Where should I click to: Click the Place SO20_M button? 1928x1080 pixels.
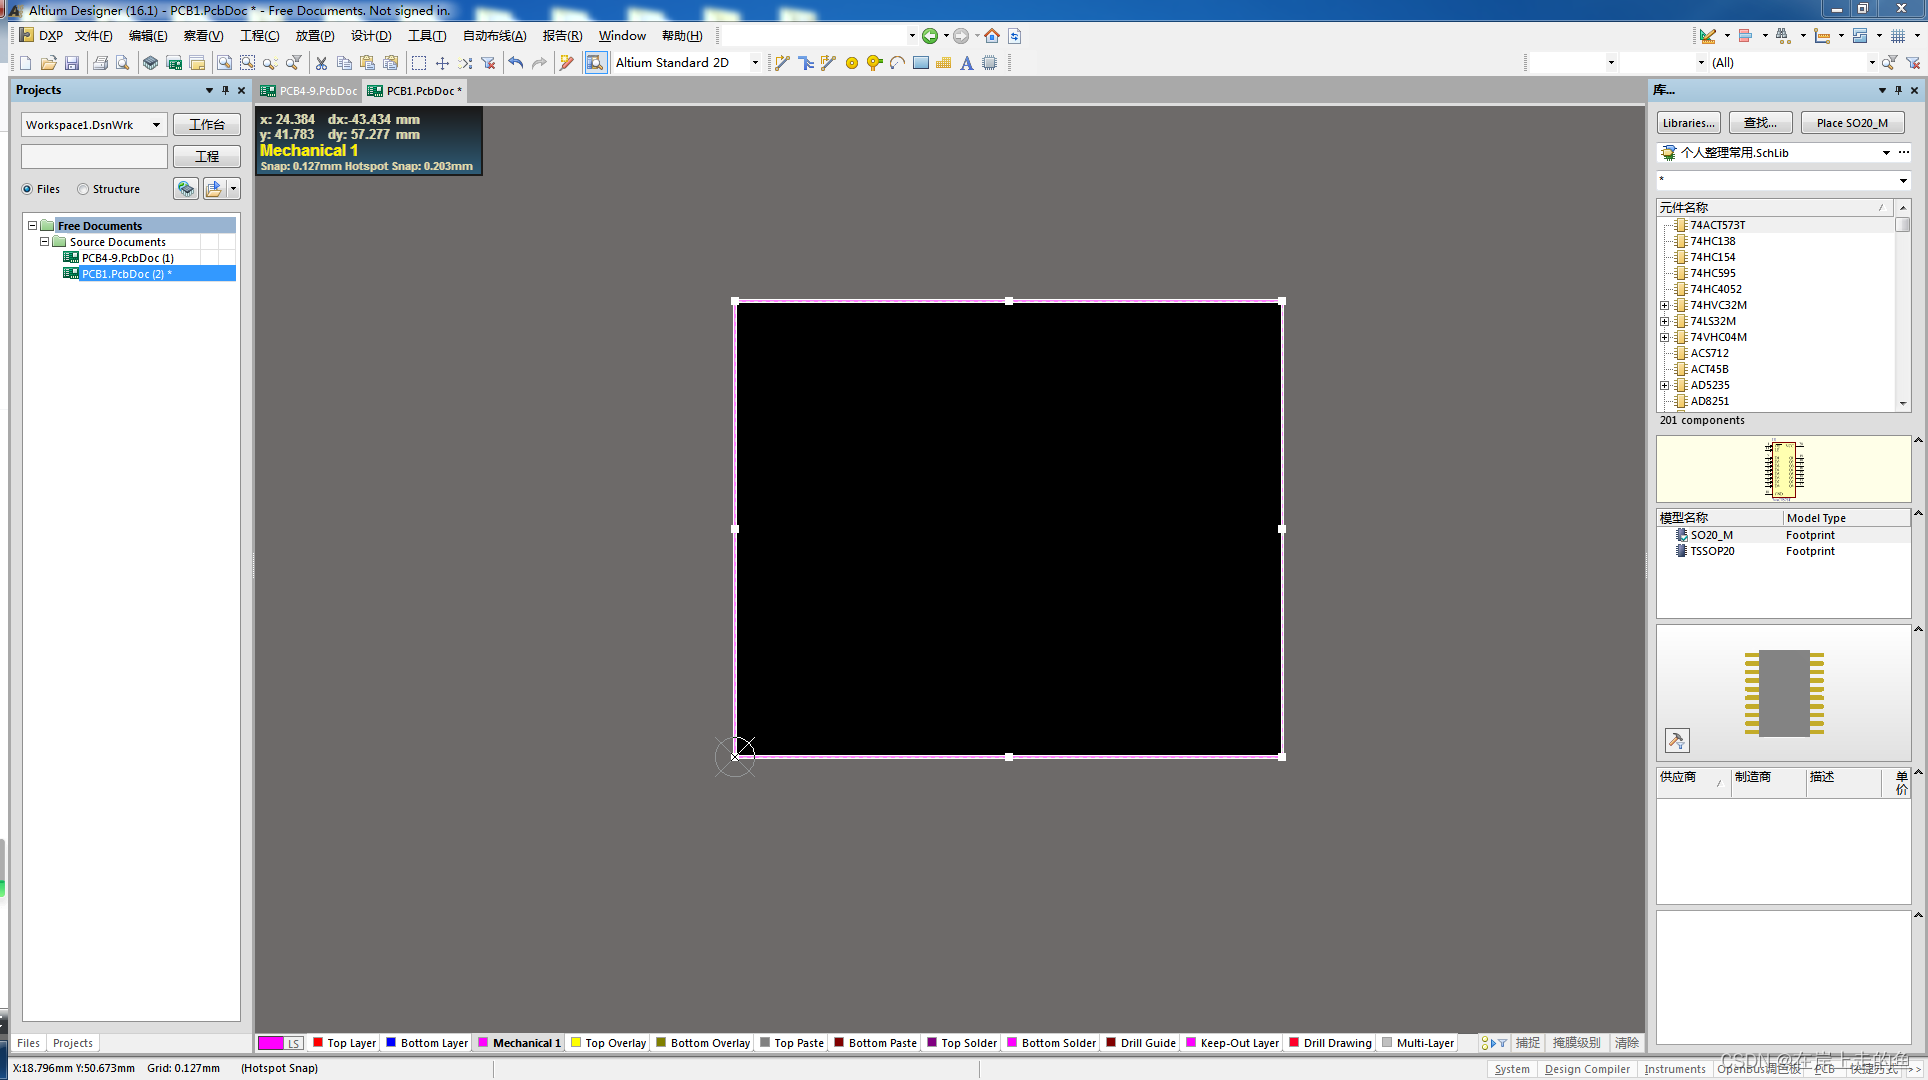click(x=1852, y=123)
